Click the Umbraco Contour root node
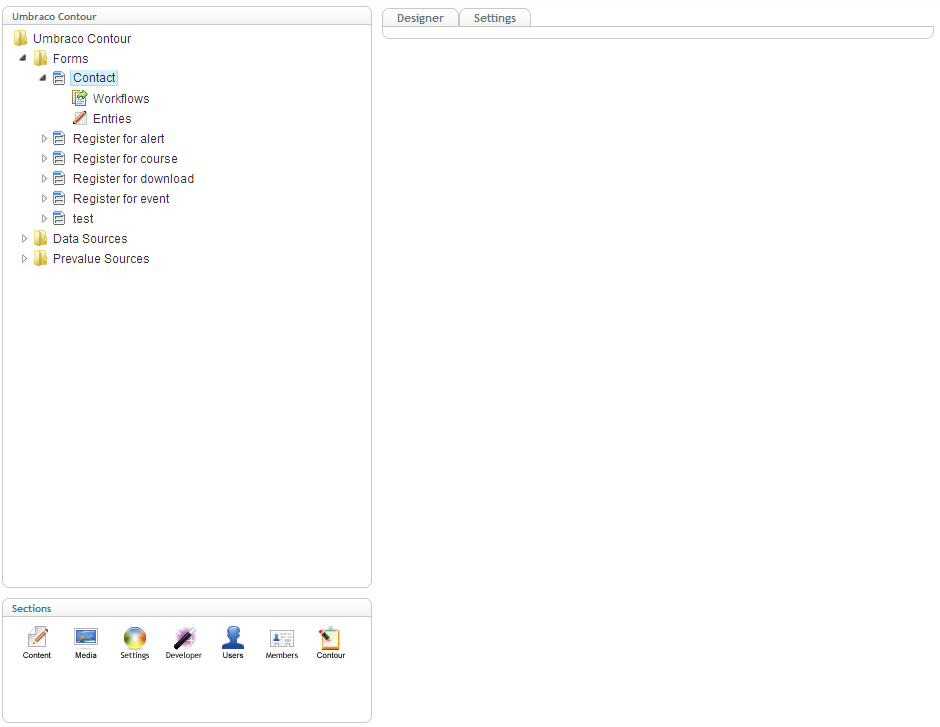 click(82, 39)
